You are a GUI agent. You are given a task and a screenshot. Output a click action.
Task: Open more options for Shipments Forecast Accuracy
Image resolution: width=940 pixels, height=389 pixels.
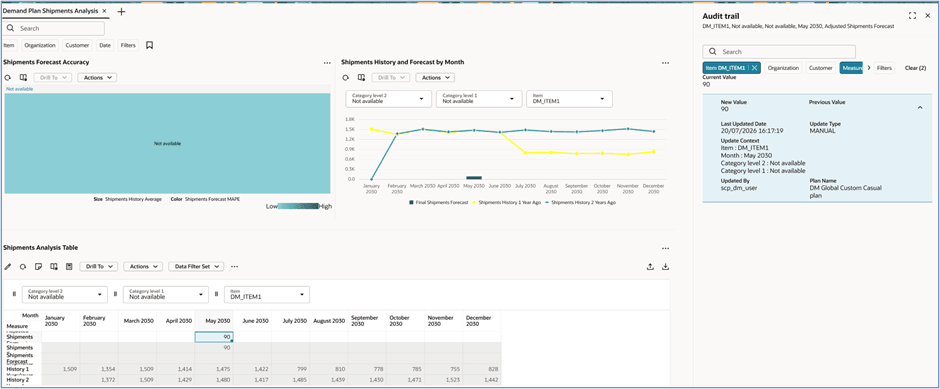point(327,62)
